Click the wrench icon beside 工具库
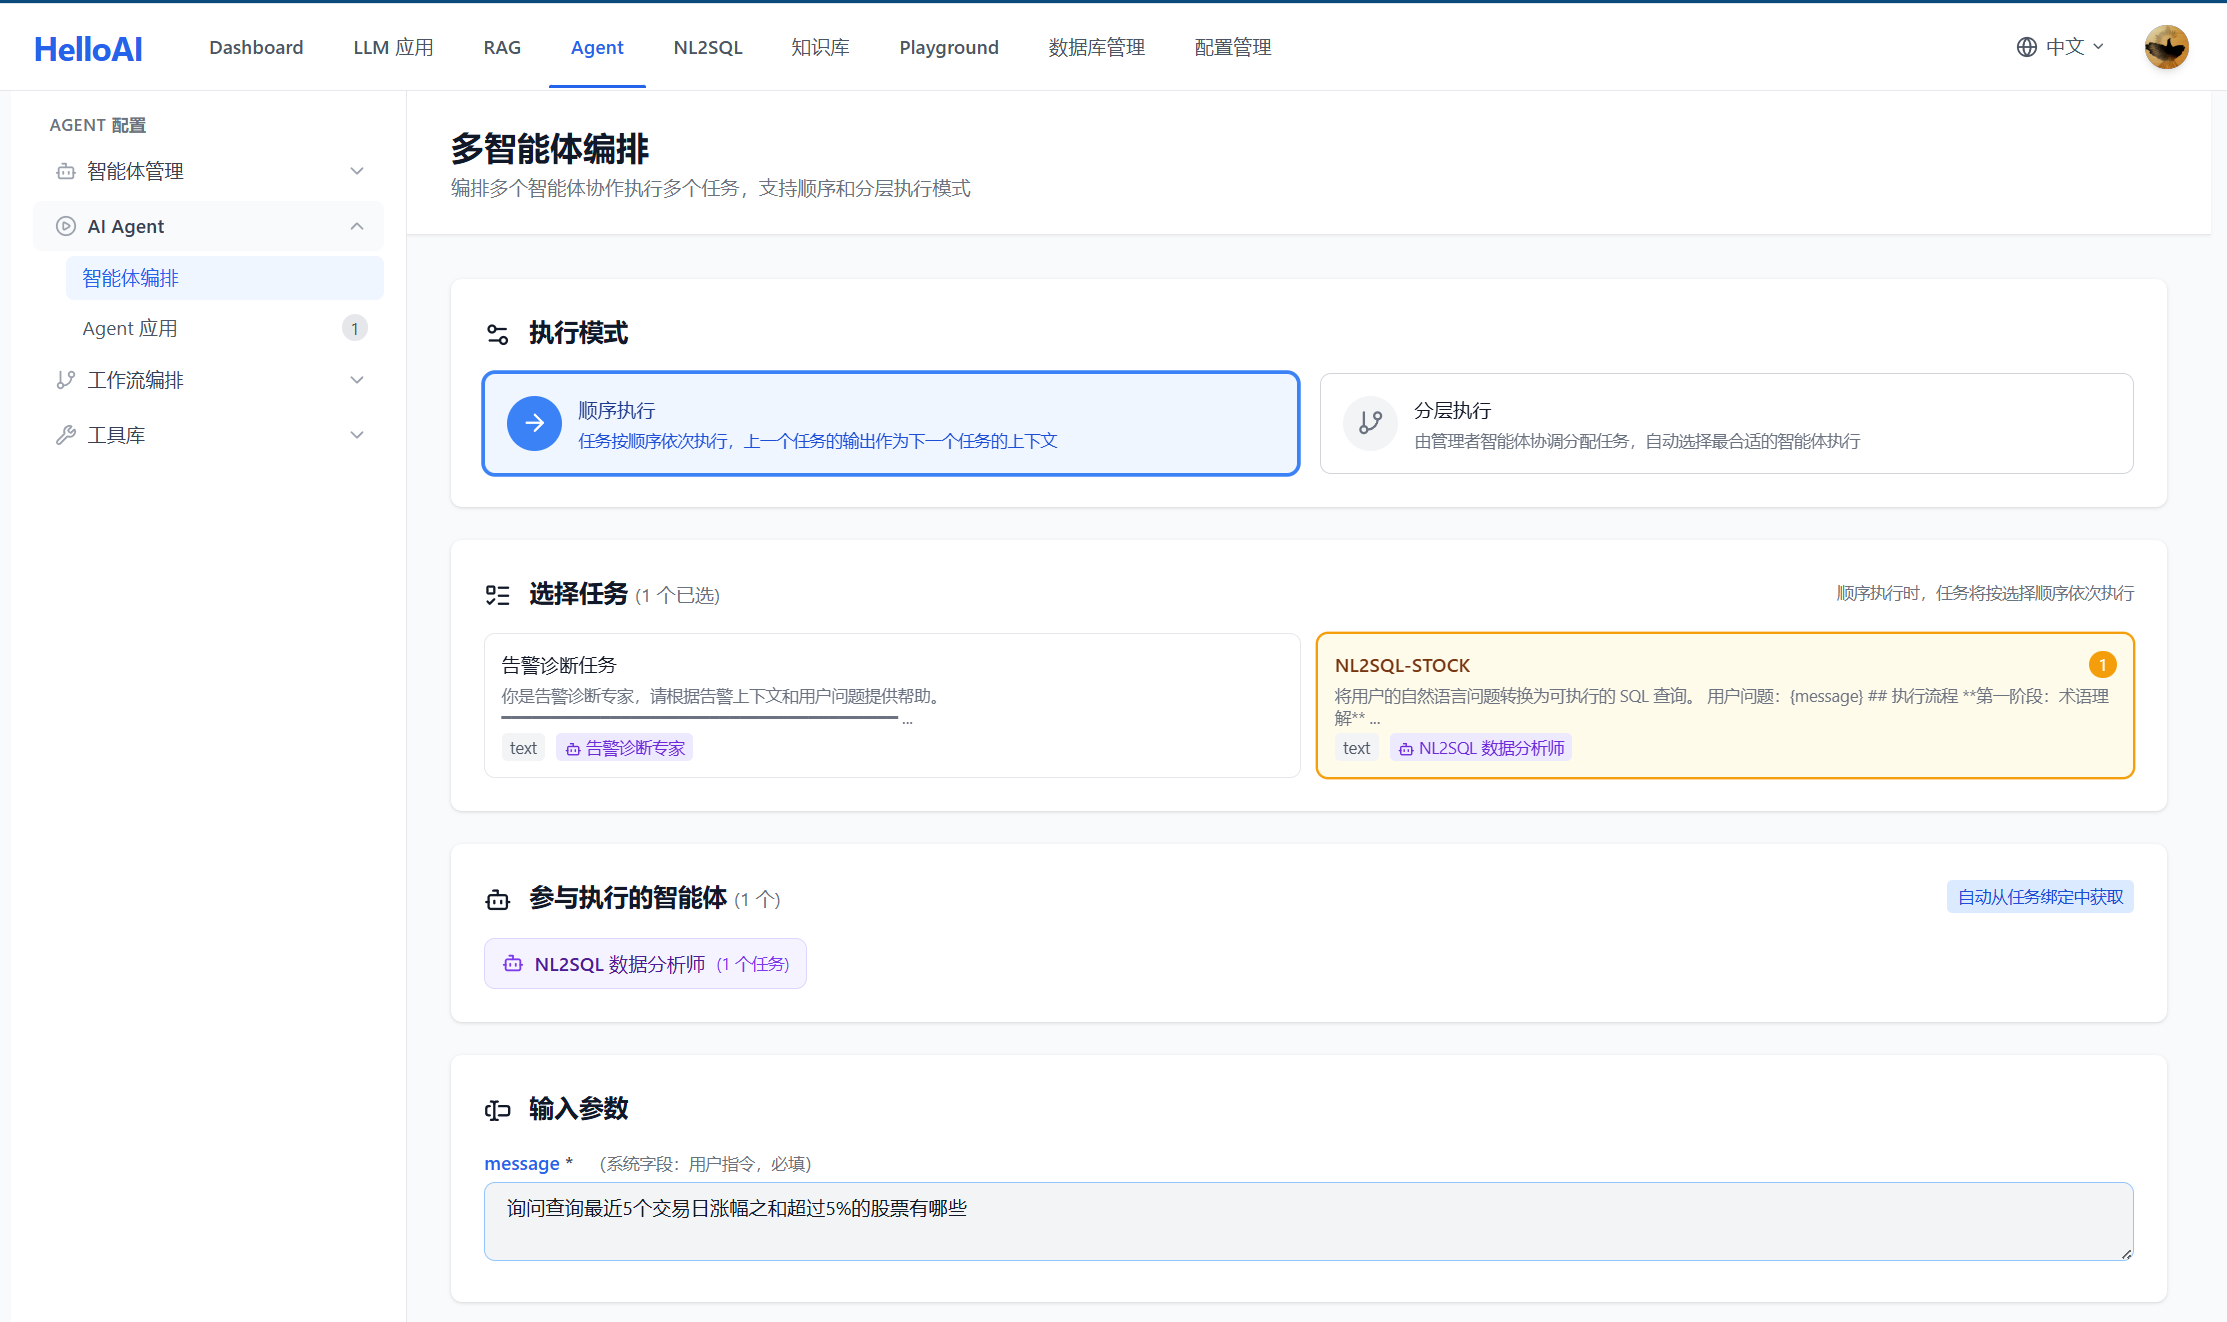Screen dimensions: 2227x1322 66,435
